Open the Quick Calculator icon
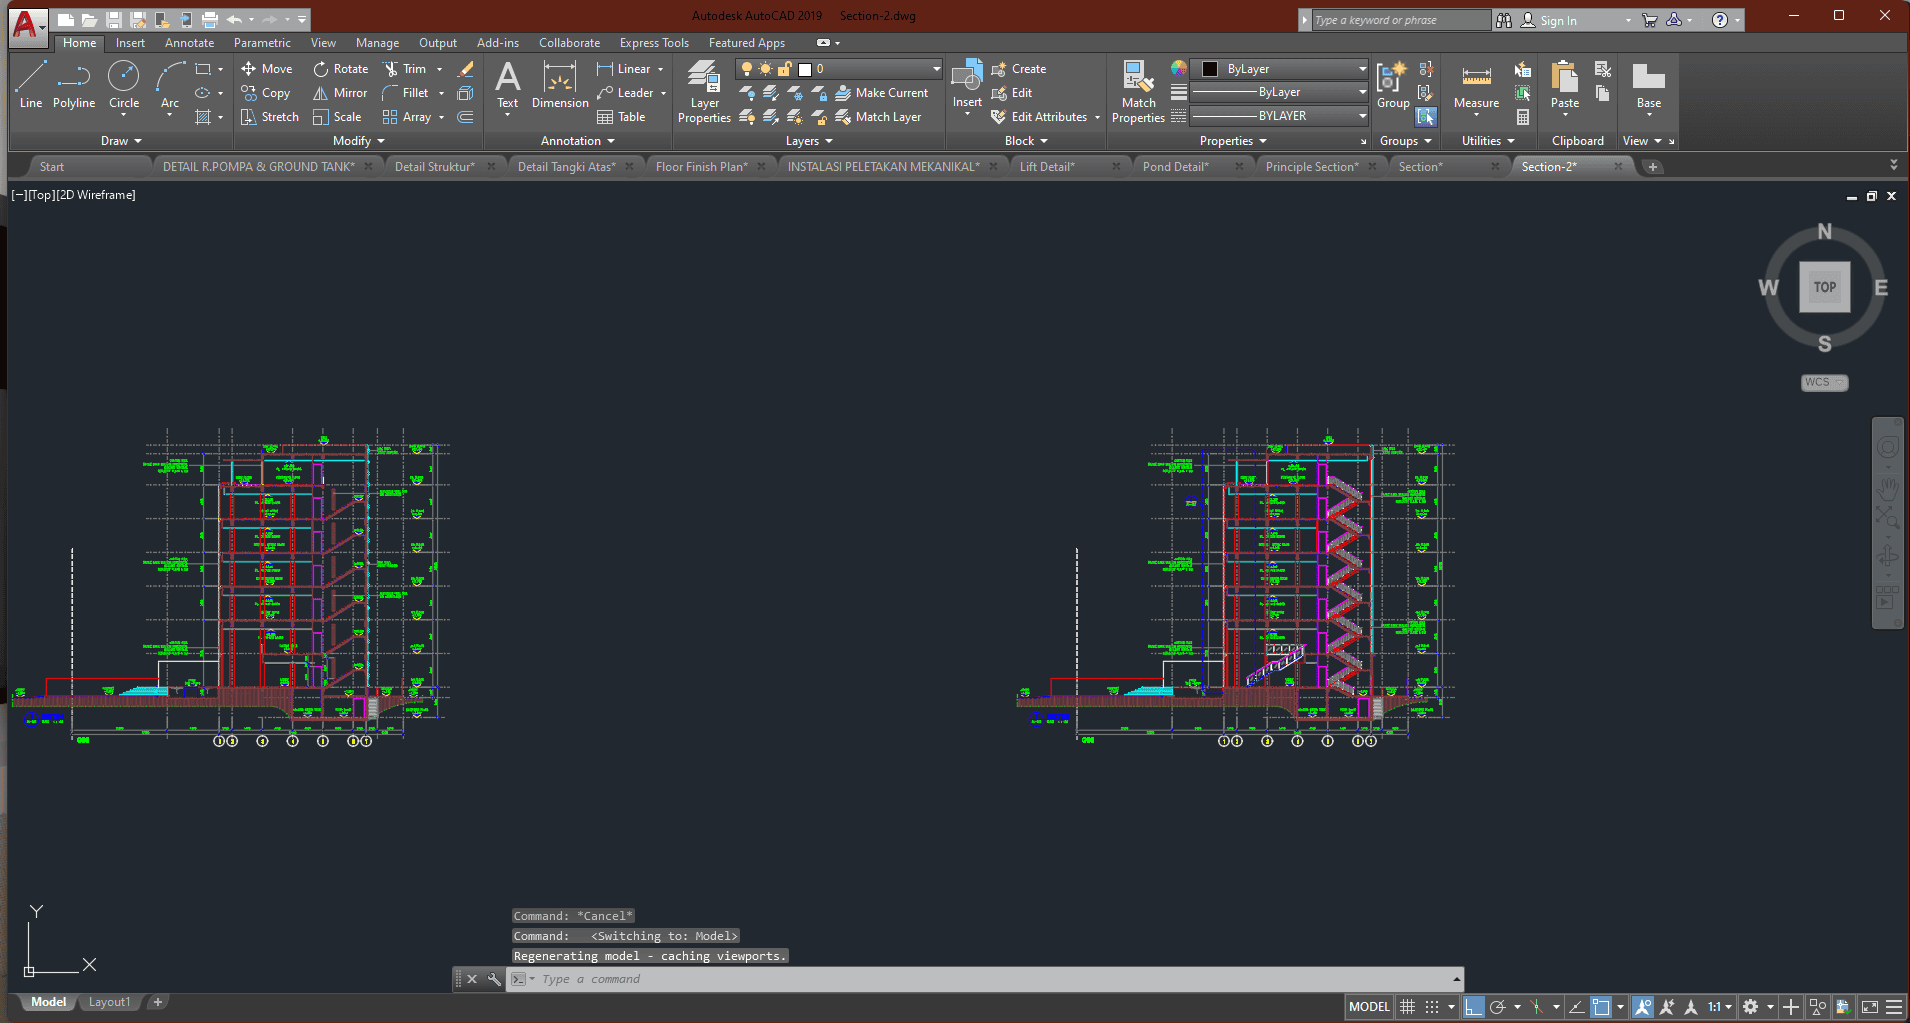The height and width of the screenshot is (1023, 1910). [1522, 117]
